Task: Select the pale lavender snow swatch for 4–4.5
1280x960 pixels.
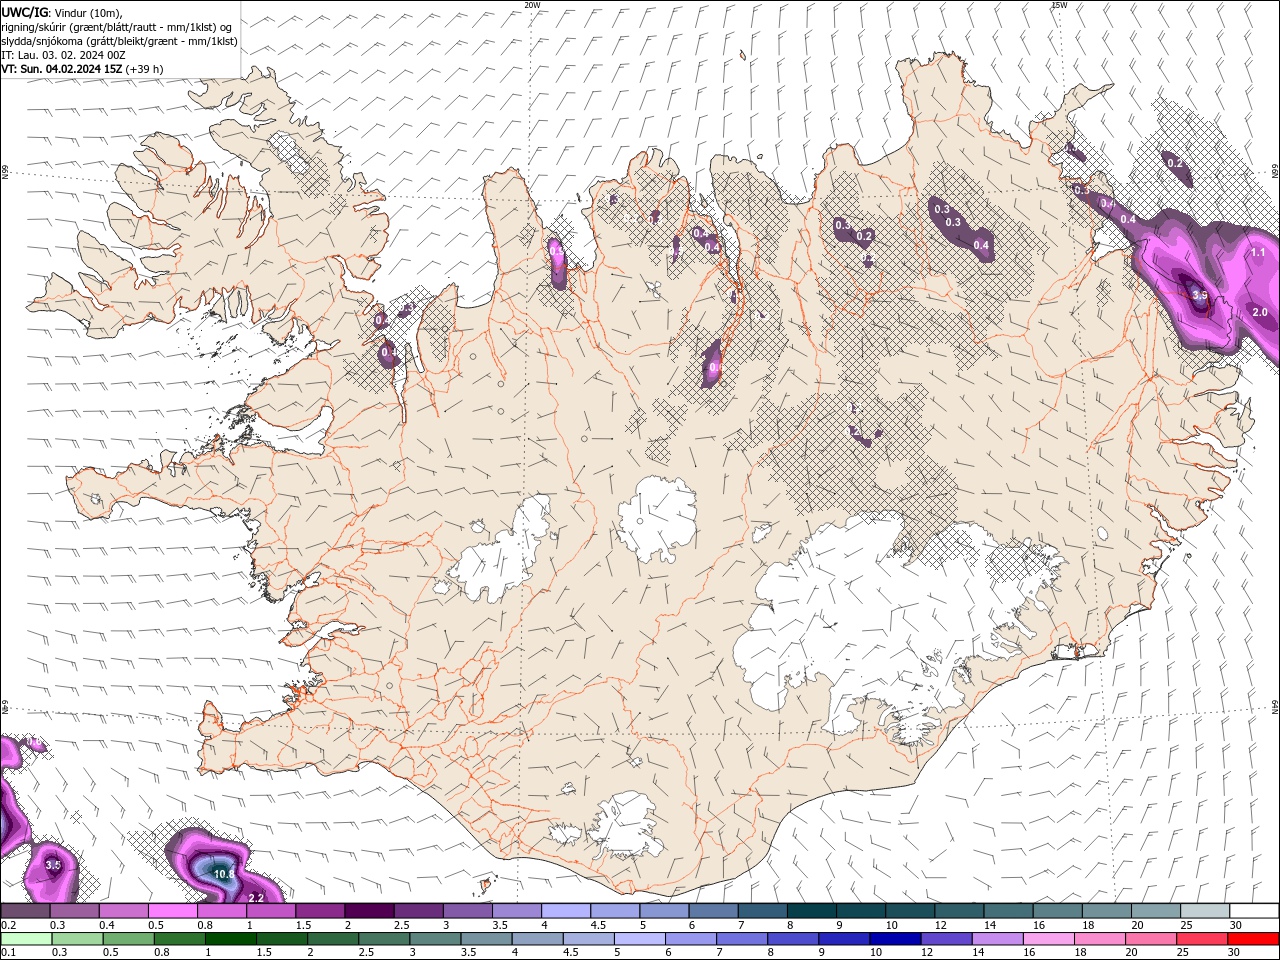Action: coord(566,911)
